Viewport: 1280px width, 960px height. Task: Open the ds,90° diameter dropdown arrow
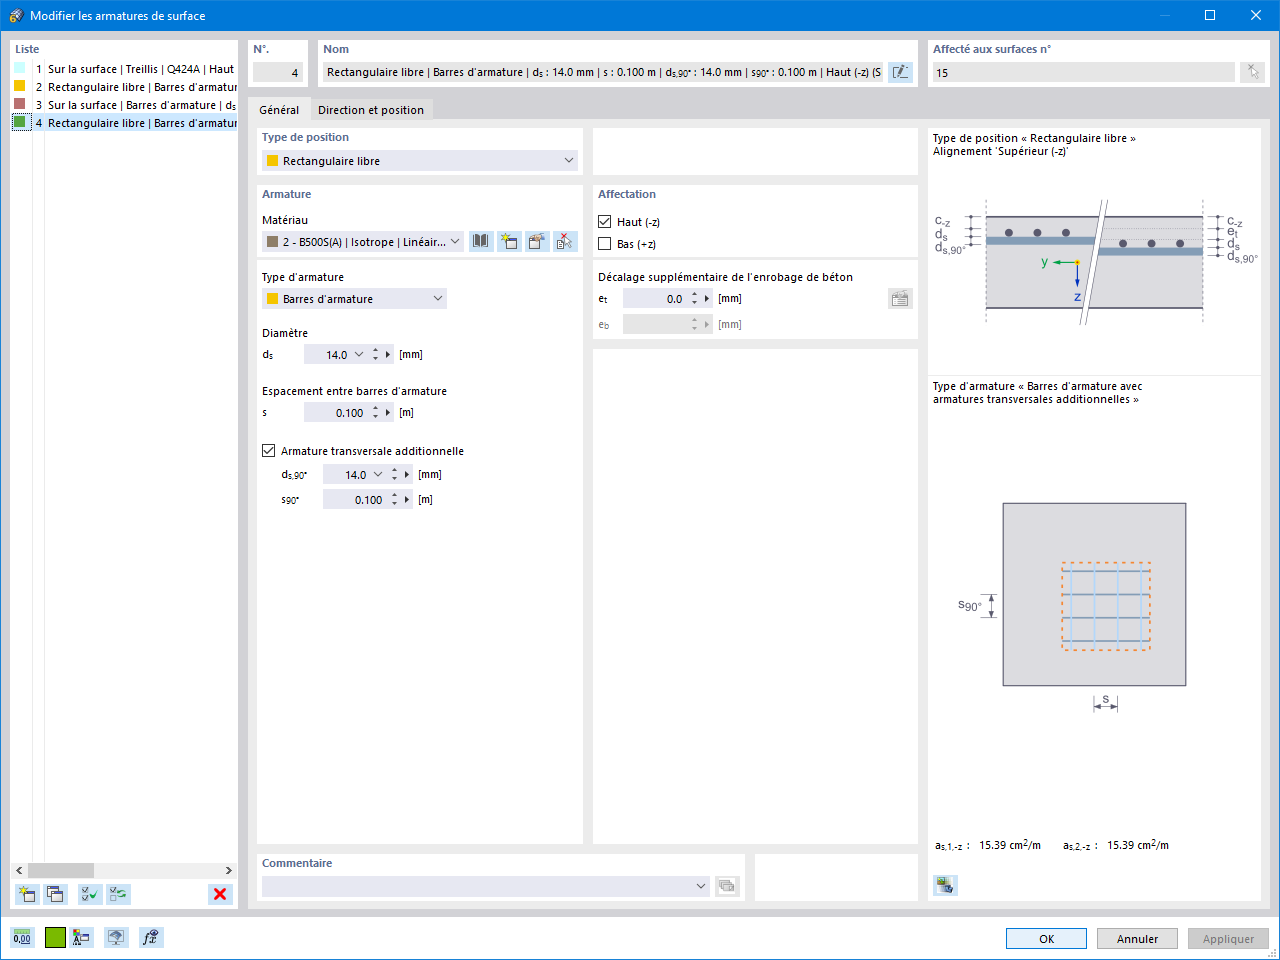pyautogui.click(x=378, y=475)
